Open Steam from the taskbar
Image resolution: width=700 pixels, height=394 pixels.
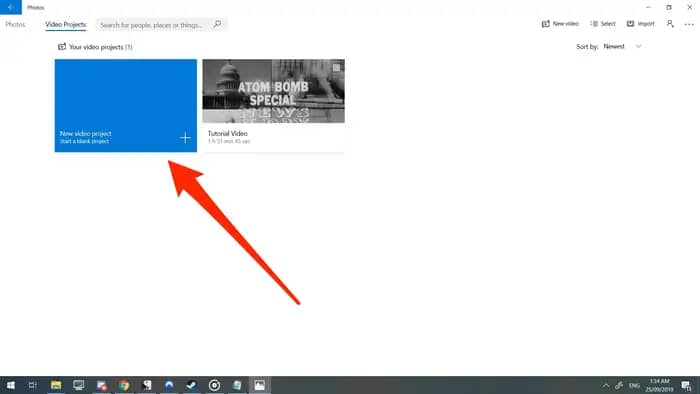[x=192, y=385]
